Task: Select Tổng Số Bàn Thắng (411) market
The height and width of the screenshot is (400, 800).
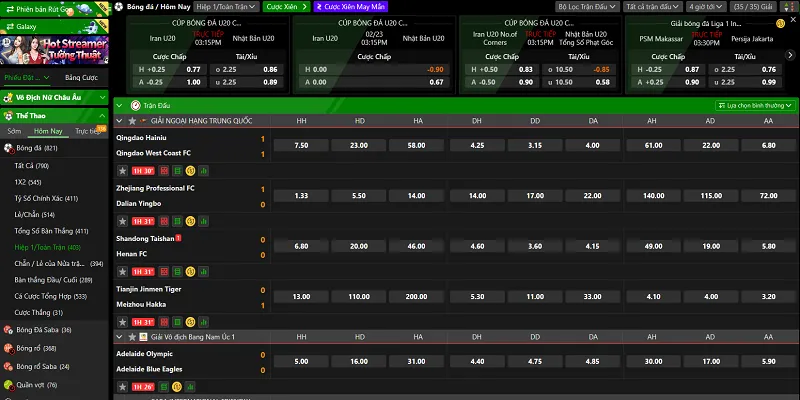Action: 51,231
